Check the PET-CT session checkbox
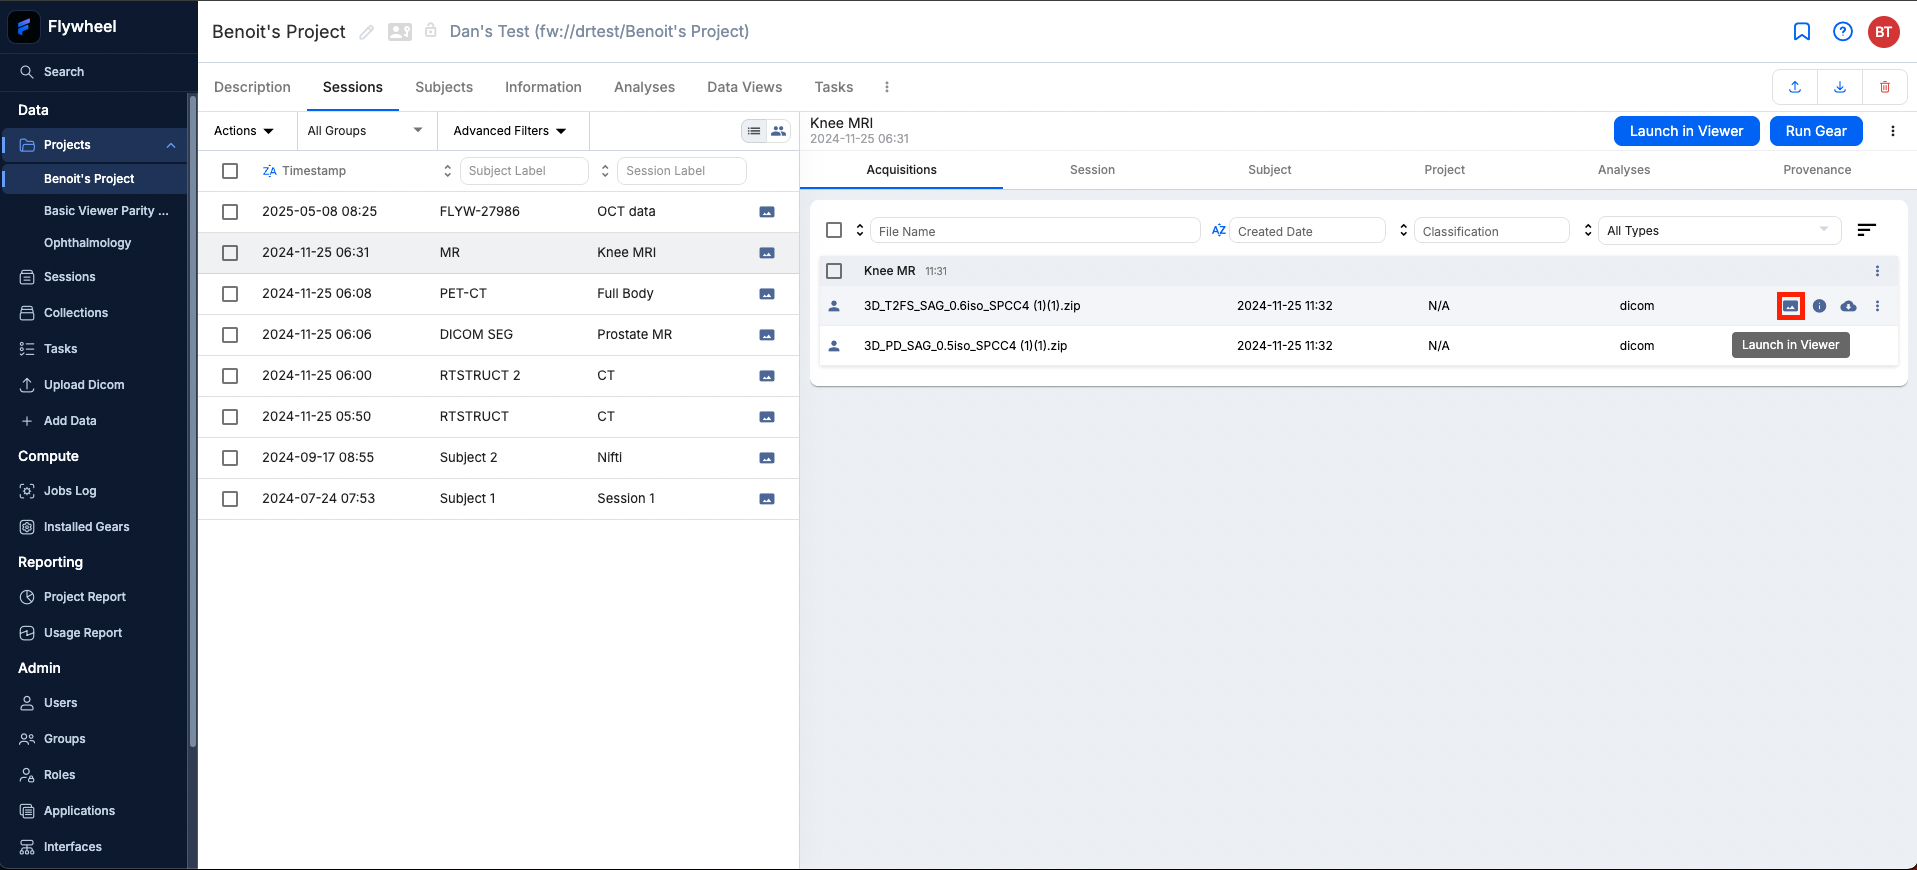 coord(230,294)
